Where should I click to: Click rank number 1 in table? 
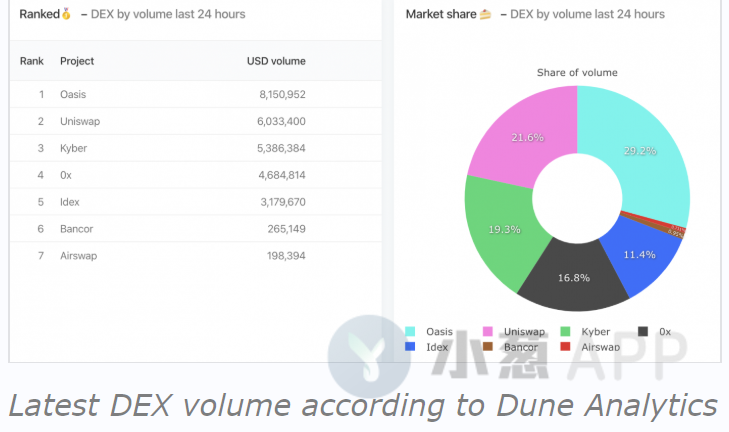(41, 94)
